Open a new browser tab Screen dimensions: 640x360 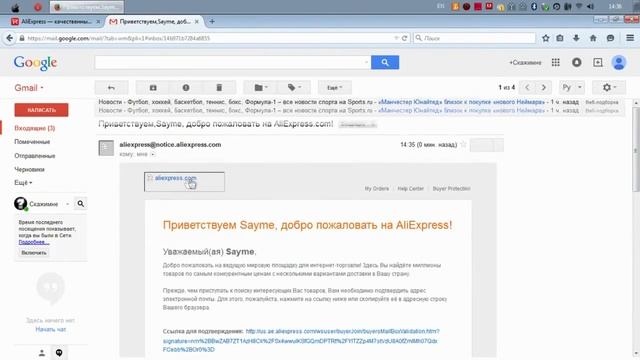(x=212, y=22)
